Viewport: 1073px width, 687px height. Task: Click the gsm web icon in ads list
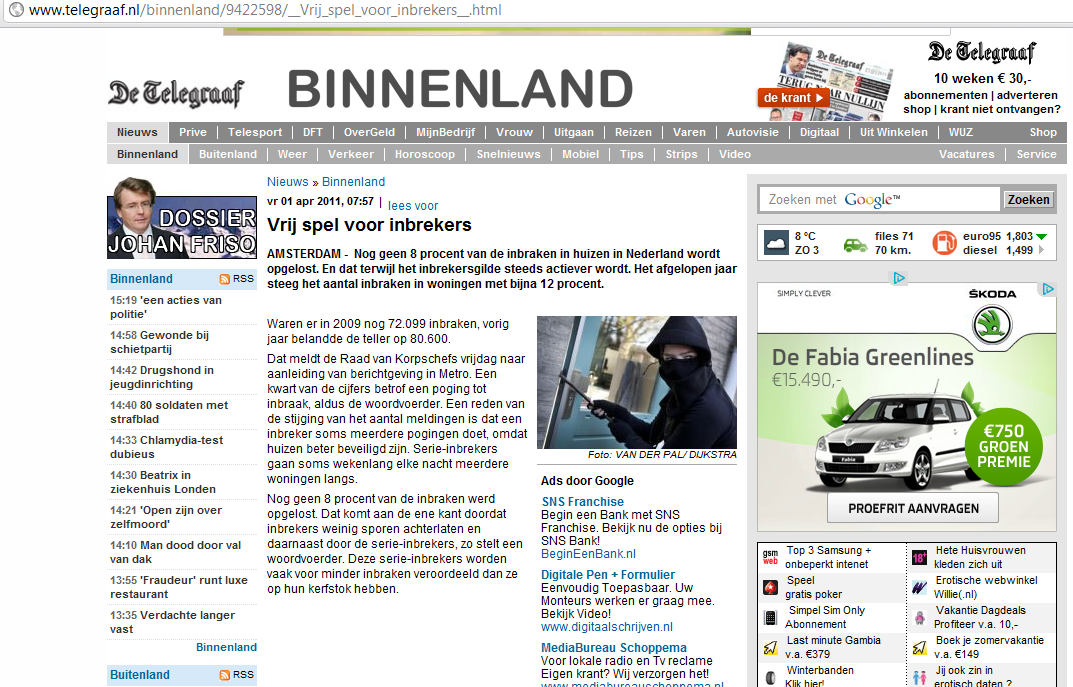[770, 556]
